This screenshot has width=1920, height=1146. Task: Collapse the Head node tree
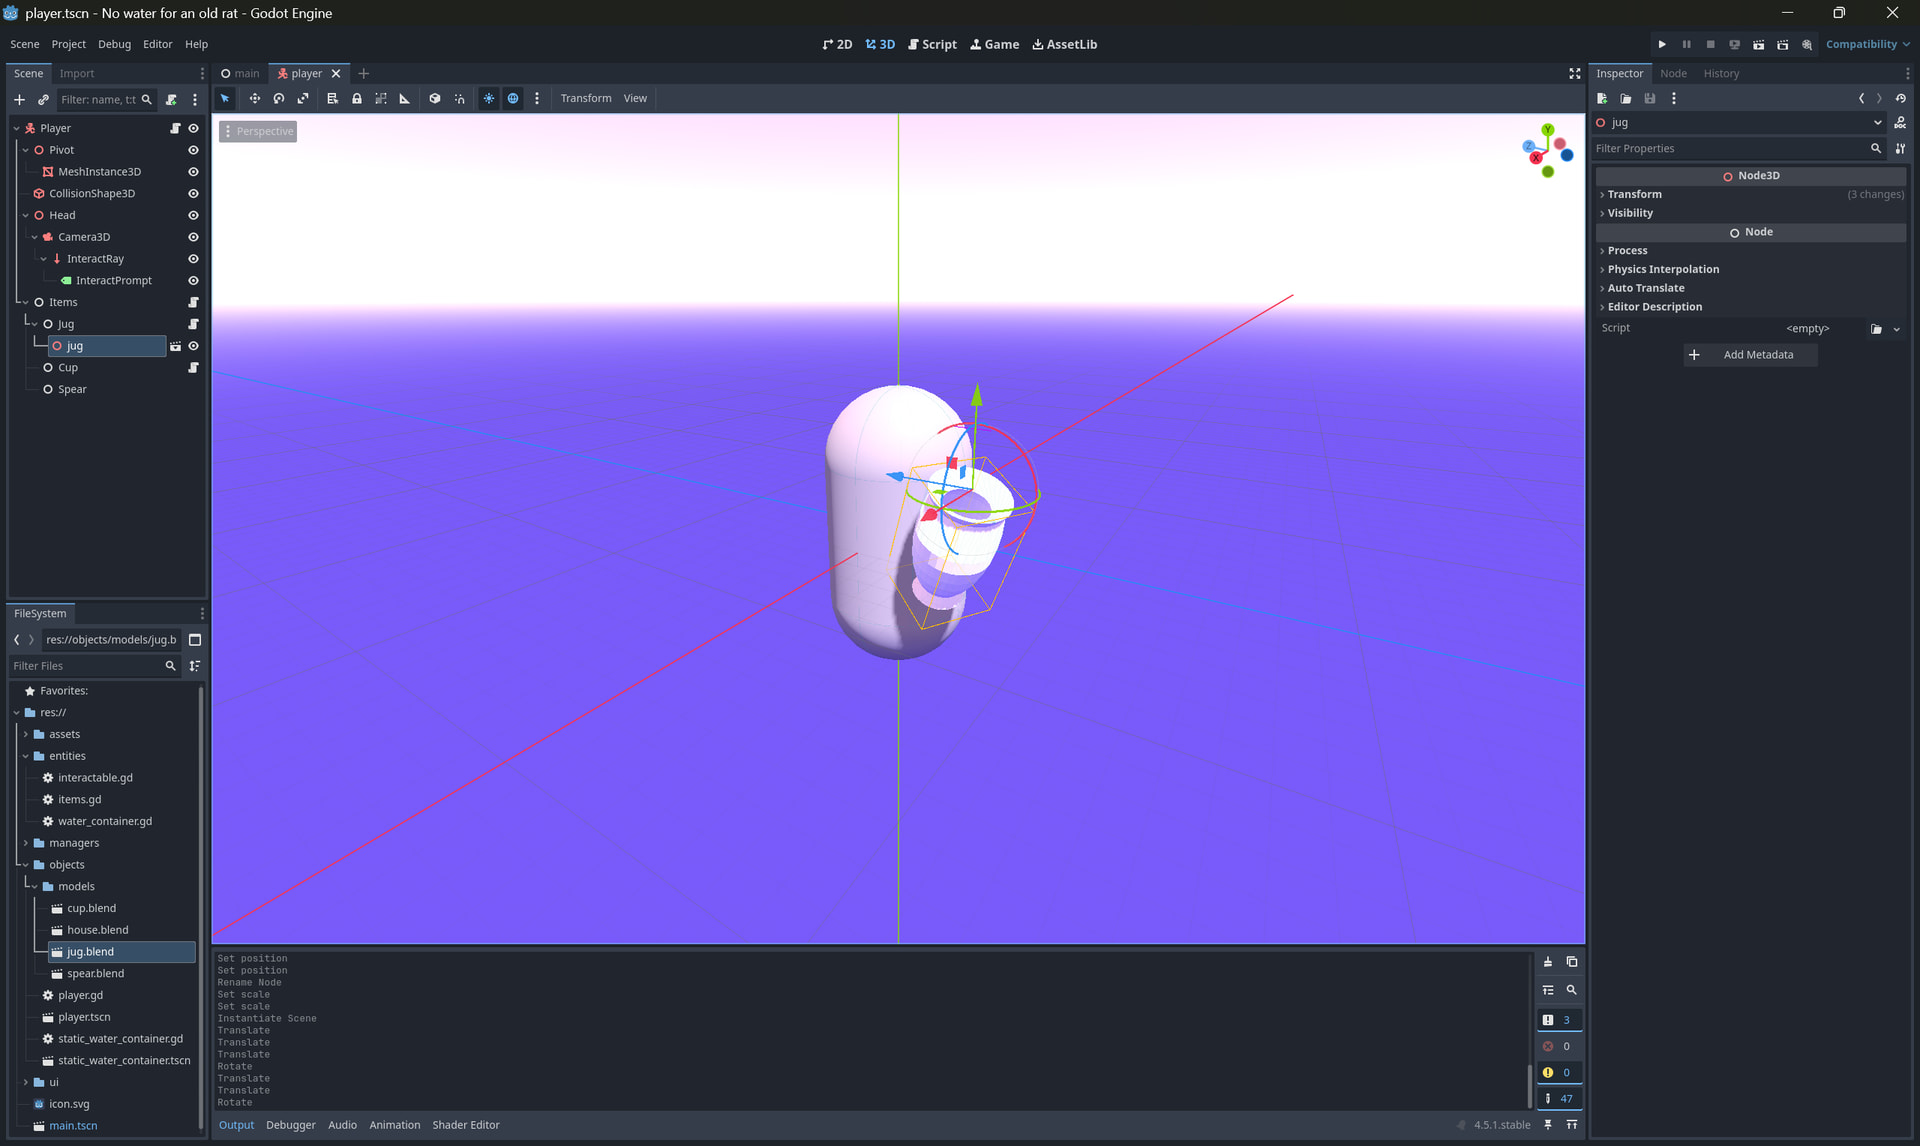tap(25, 215)
